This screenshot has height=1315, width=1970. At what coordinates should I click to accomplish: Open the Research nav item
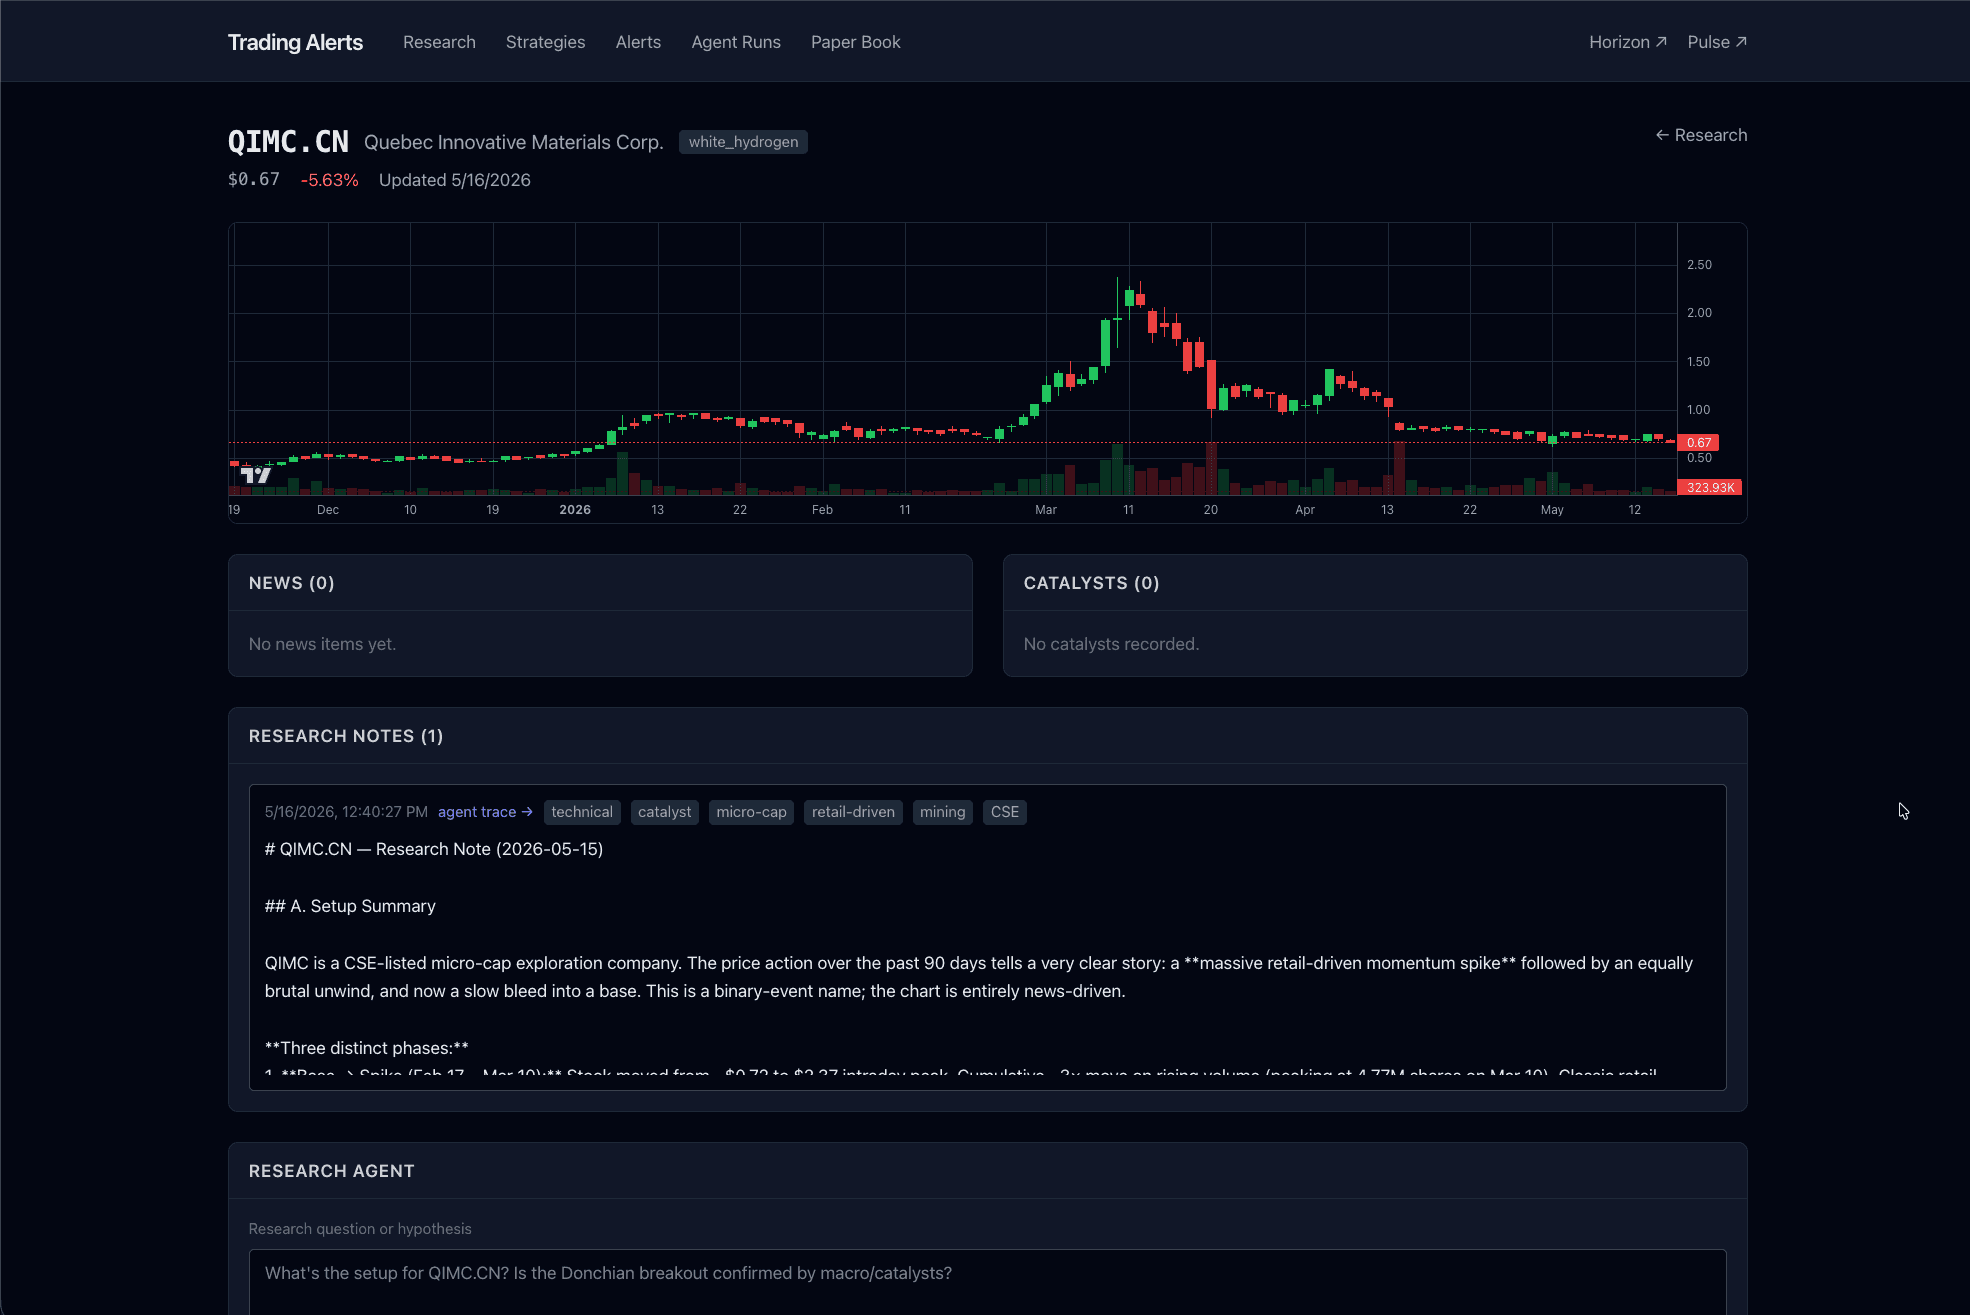pos(439,42)
